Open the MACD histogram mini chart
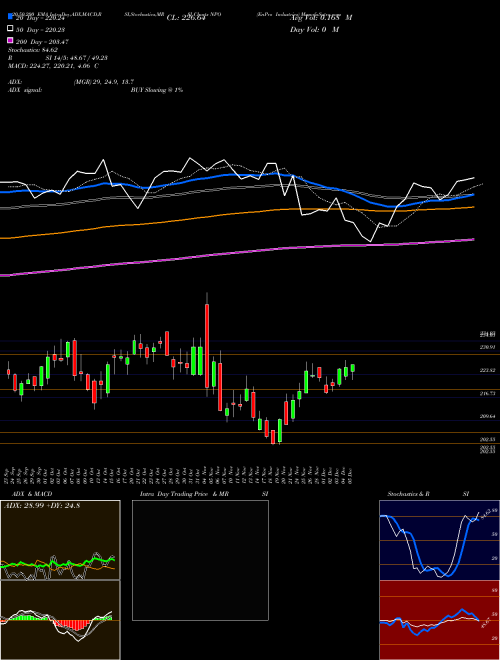The height and width of the screenshot is (660, 500). [60, 620]
